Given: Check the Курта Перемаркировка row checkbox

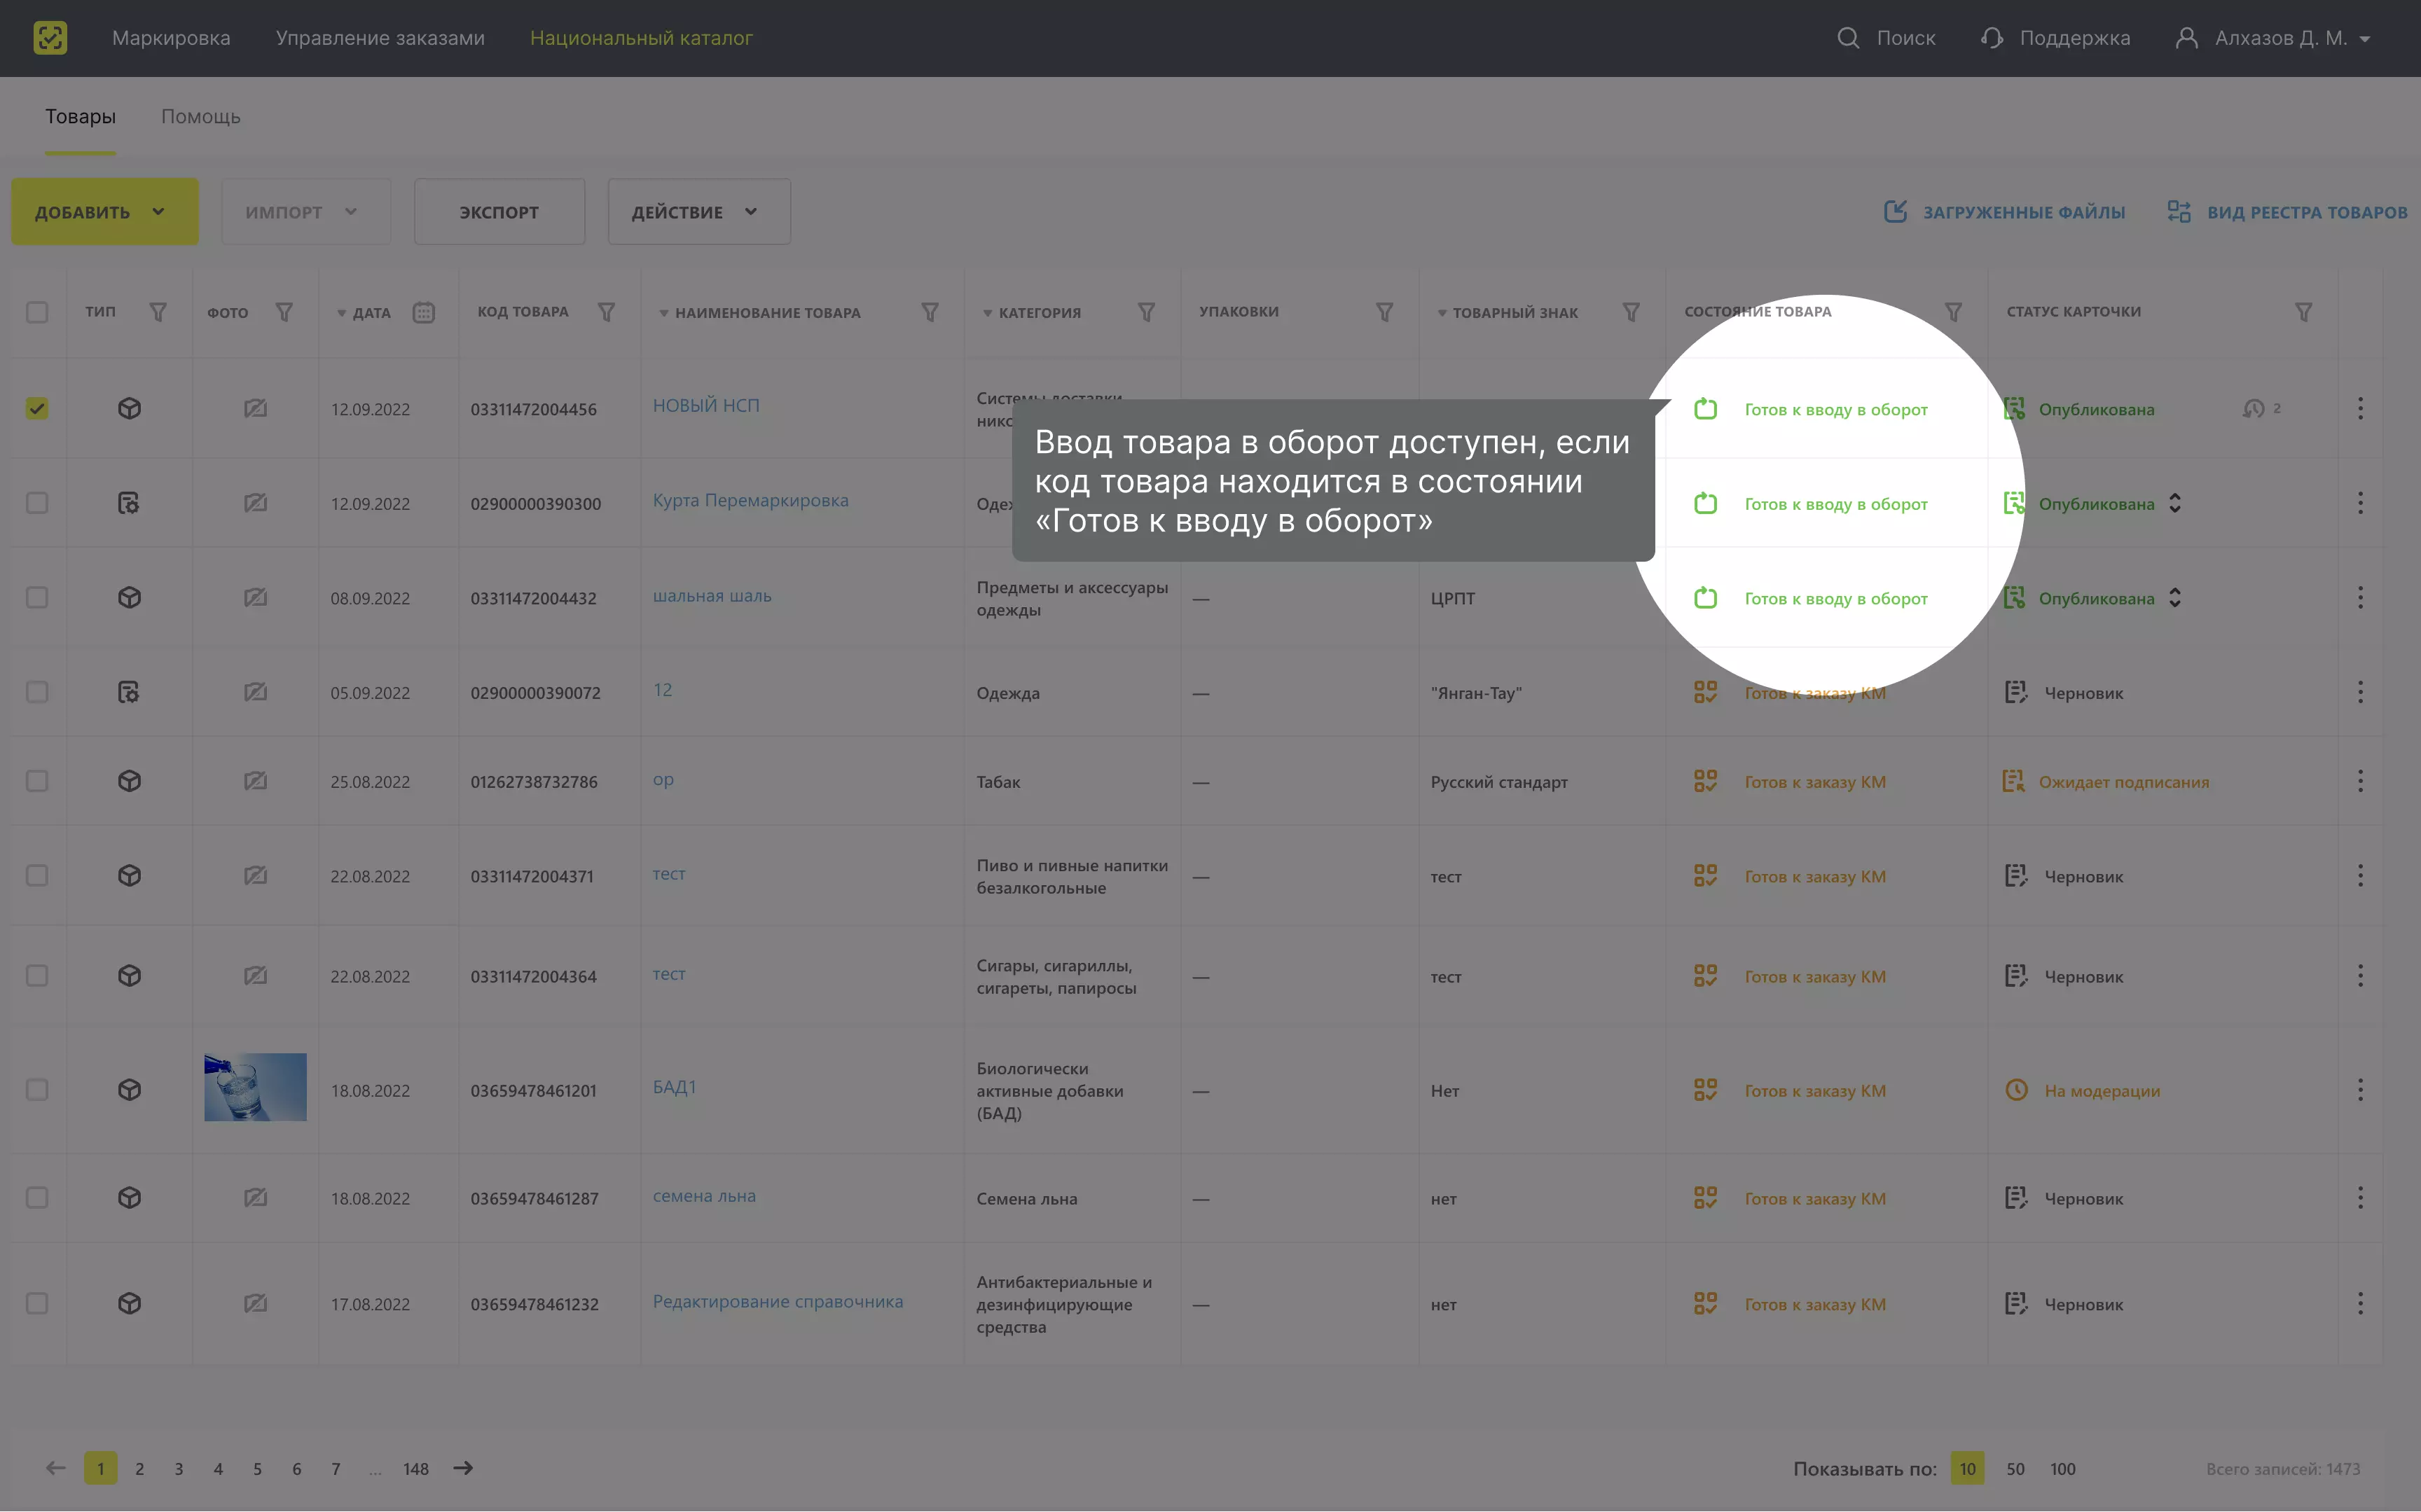Looking at the screenshot, I should point(37,503).
